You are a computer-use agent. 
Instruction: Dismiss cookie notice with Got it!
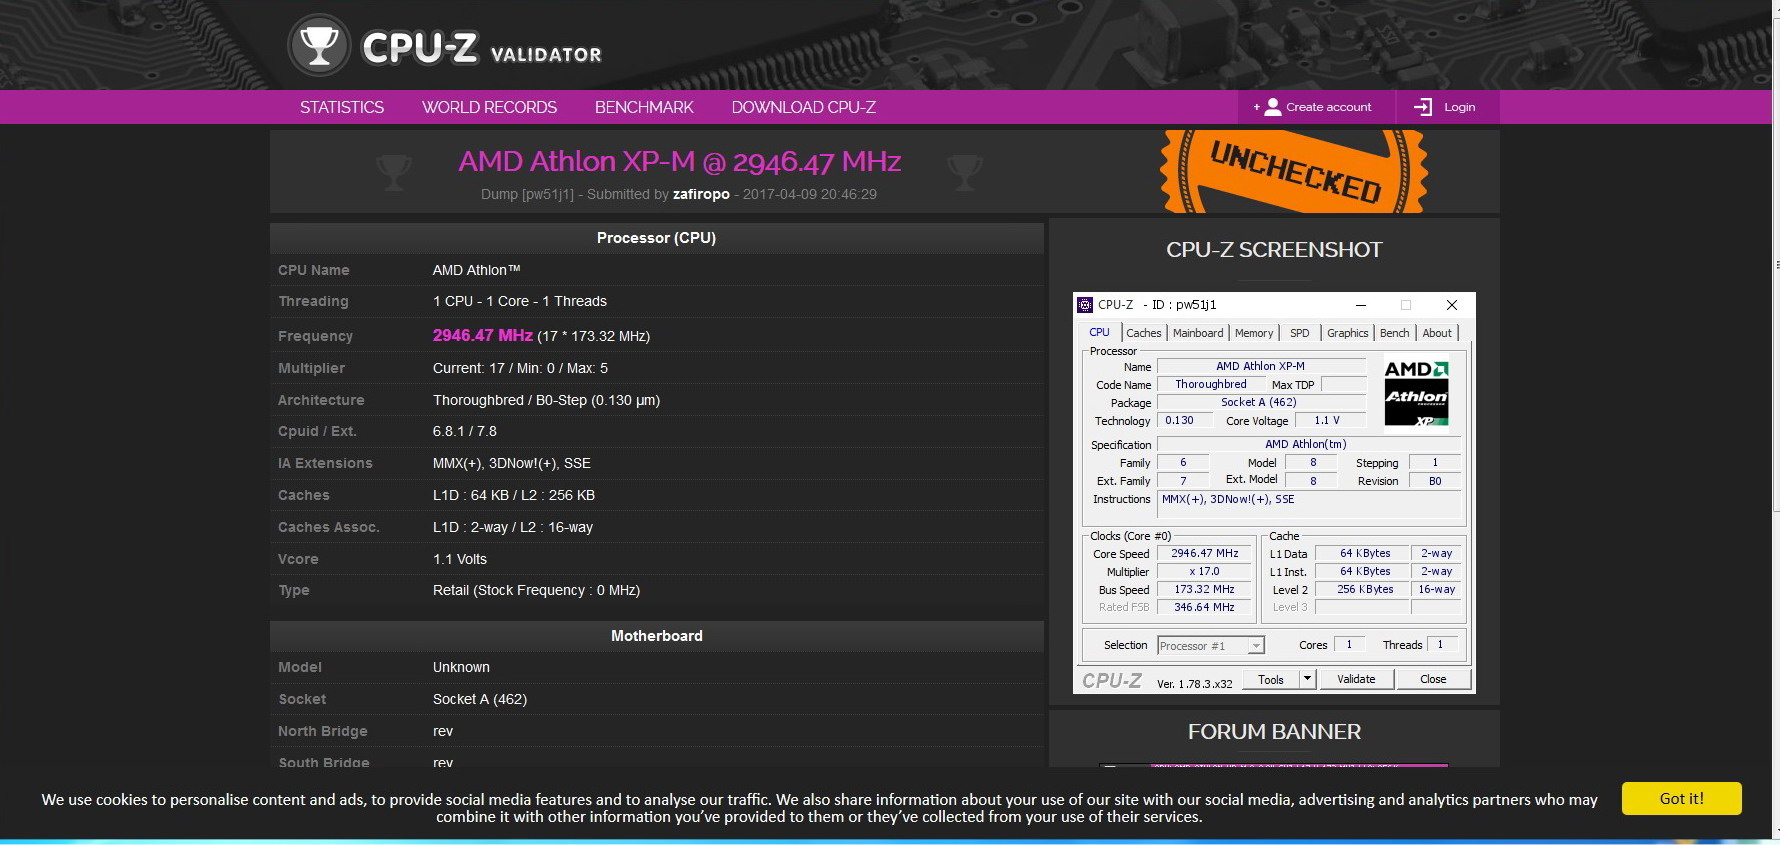1681,798
